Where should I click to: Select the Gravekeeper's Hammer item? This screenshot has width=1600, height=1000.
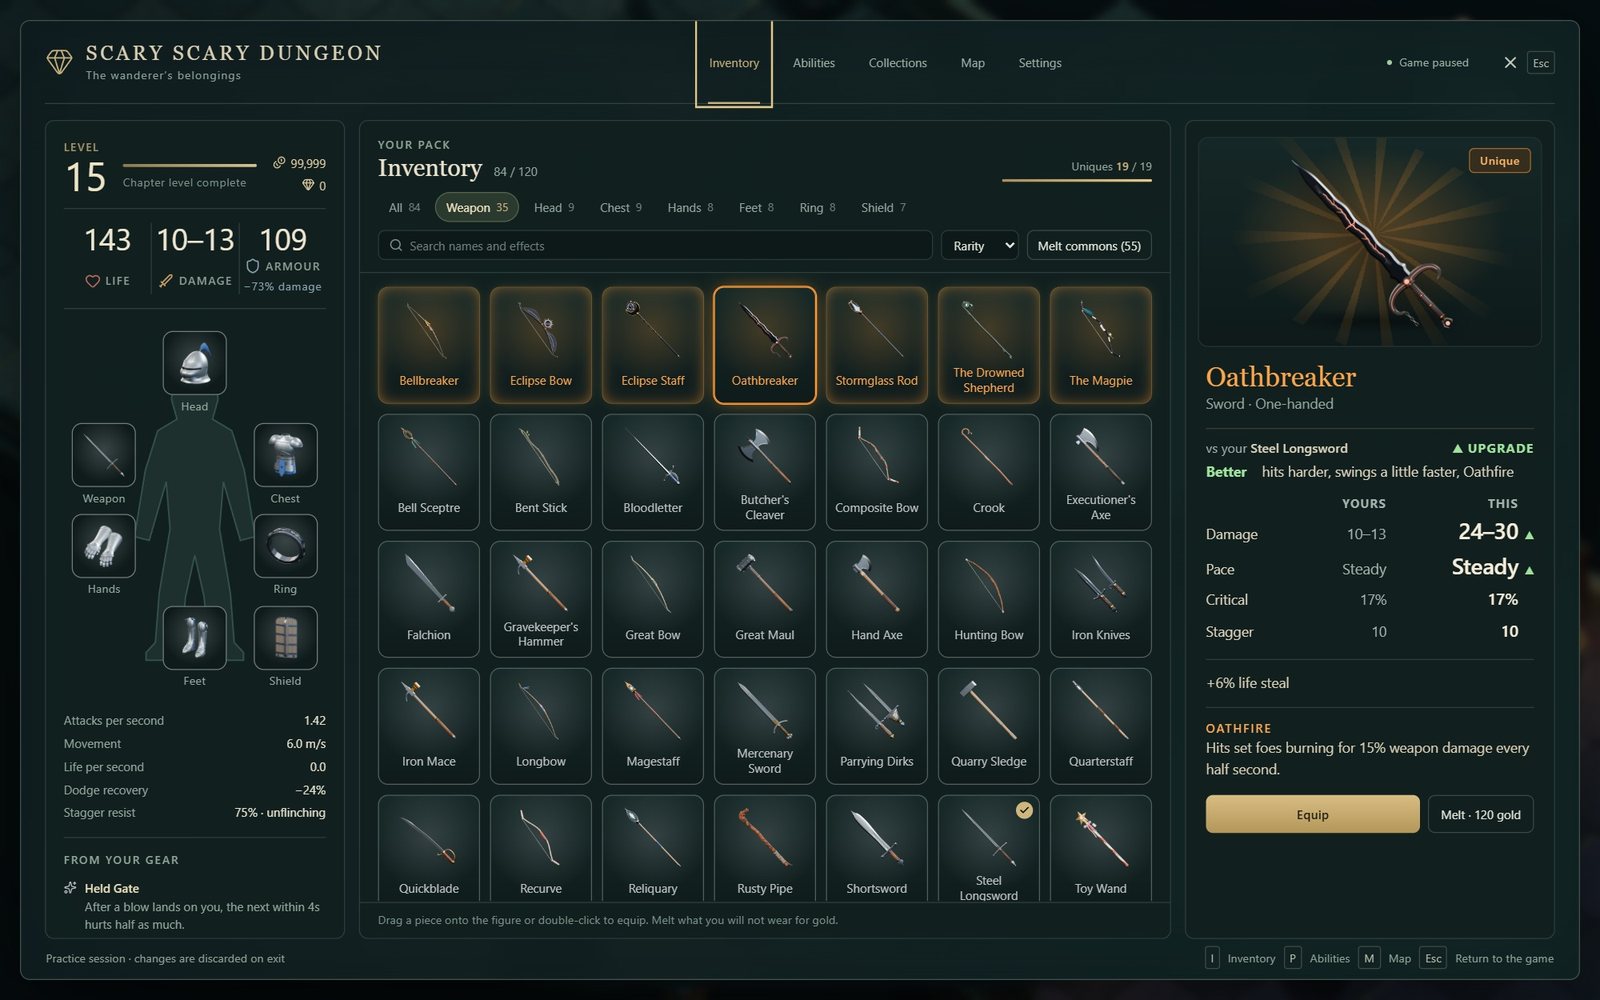point(541,599)
